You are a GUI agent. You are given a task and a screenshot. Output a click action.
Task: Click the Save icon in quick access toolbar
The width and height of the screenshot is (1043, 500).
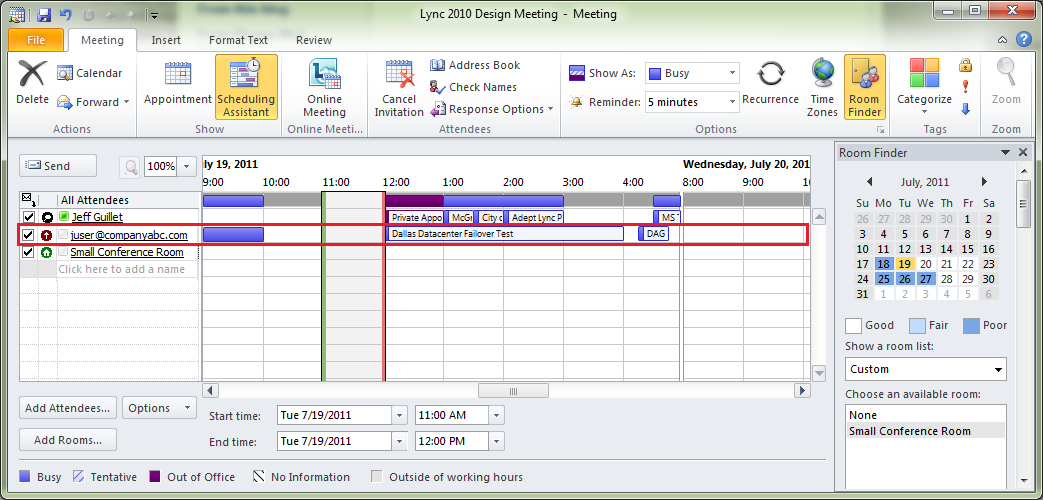point(45,14)
